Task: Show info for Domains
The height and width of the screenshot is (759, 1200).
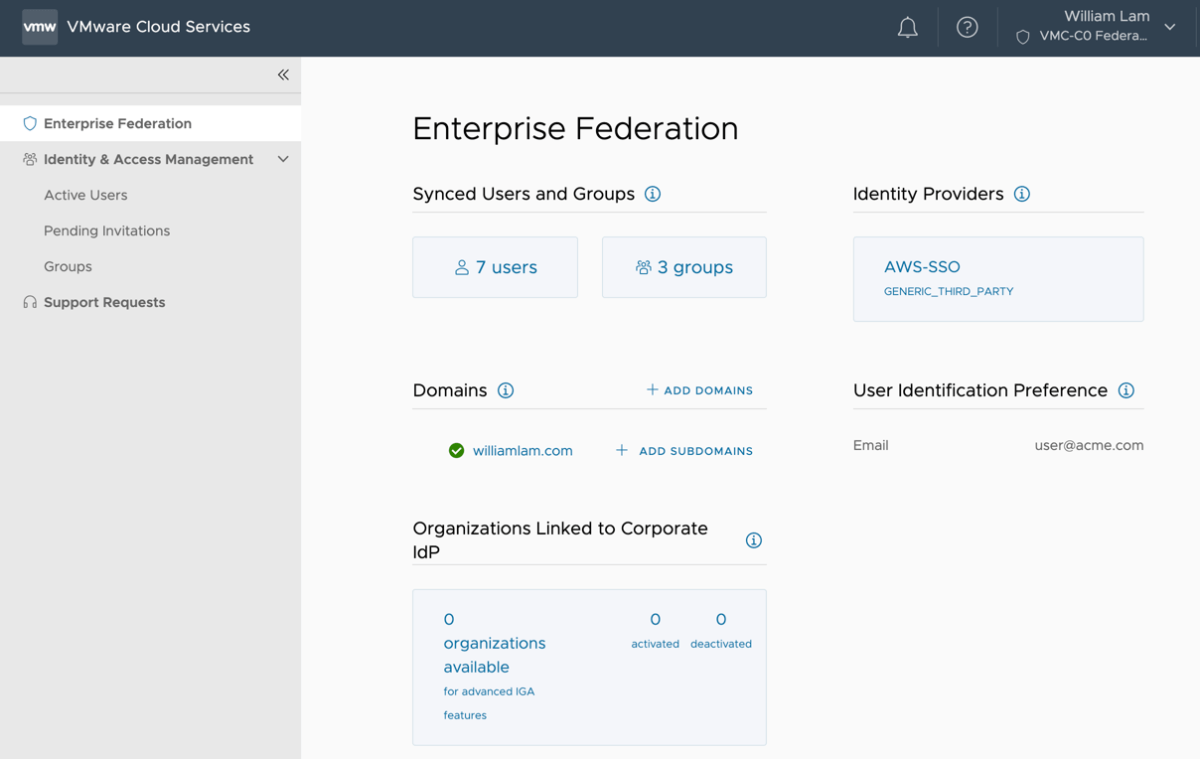Action: coord(506,390)
